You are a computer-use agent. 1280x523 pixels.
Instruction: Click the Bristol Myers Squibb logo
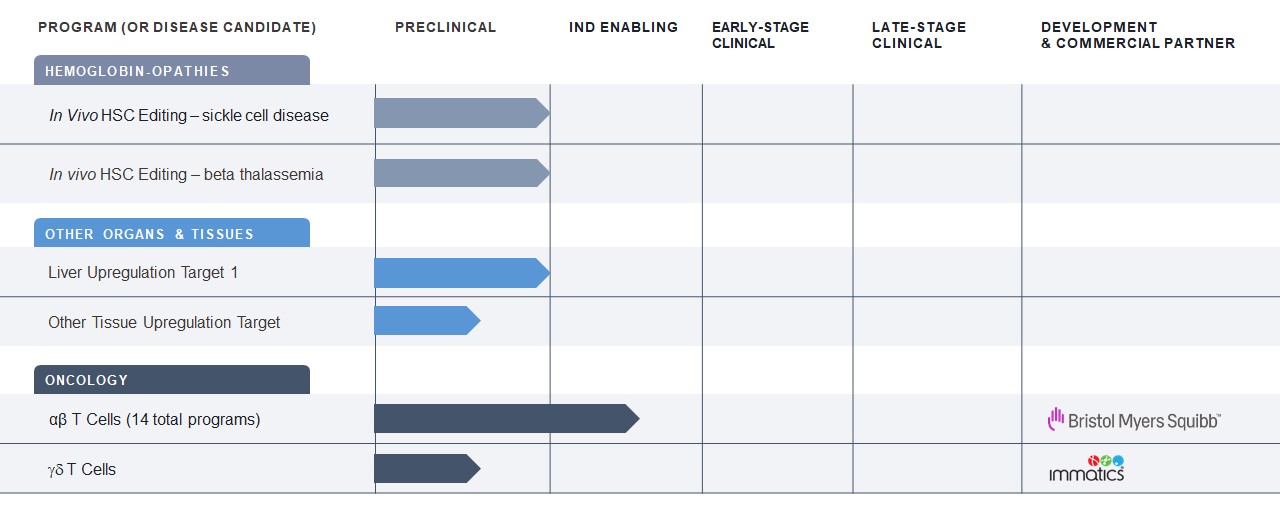(x=1134, y=420)
